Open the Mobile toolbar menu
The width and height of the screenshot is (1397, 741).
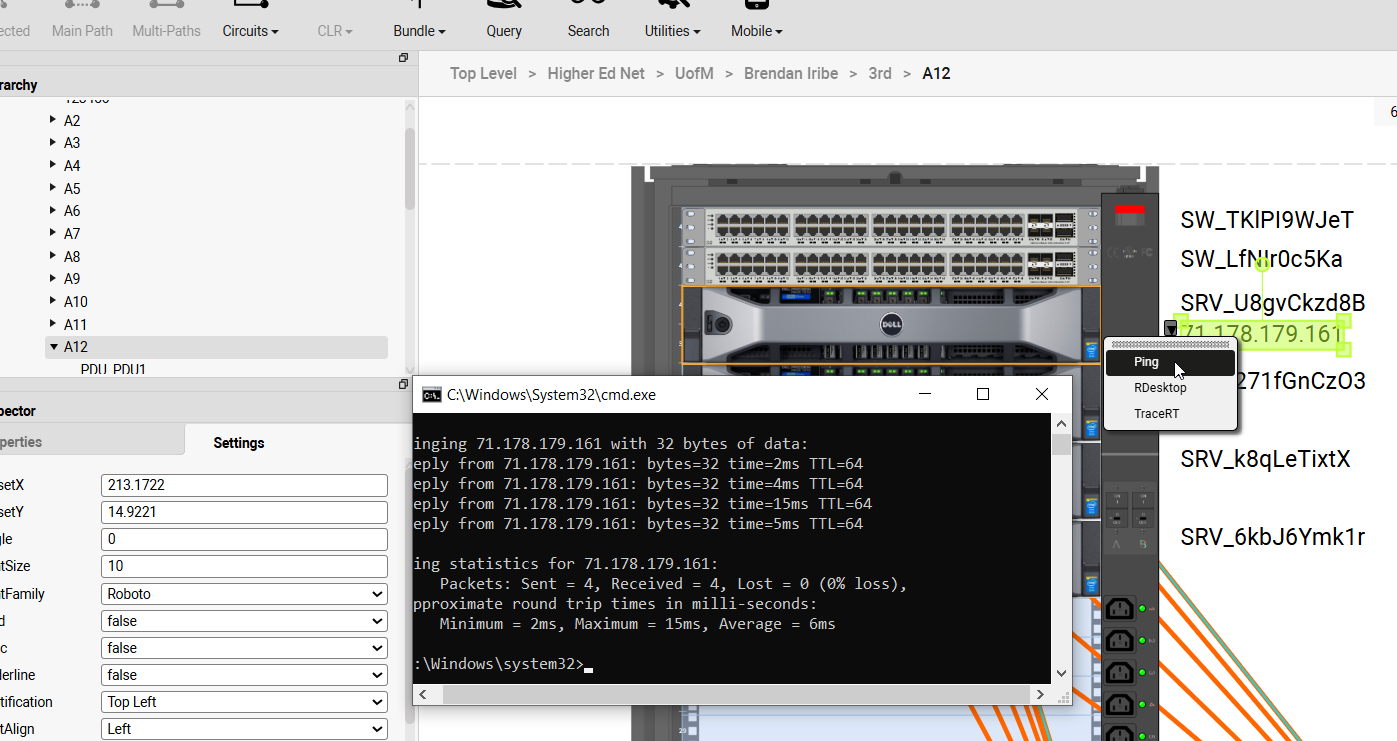[756, 31]
